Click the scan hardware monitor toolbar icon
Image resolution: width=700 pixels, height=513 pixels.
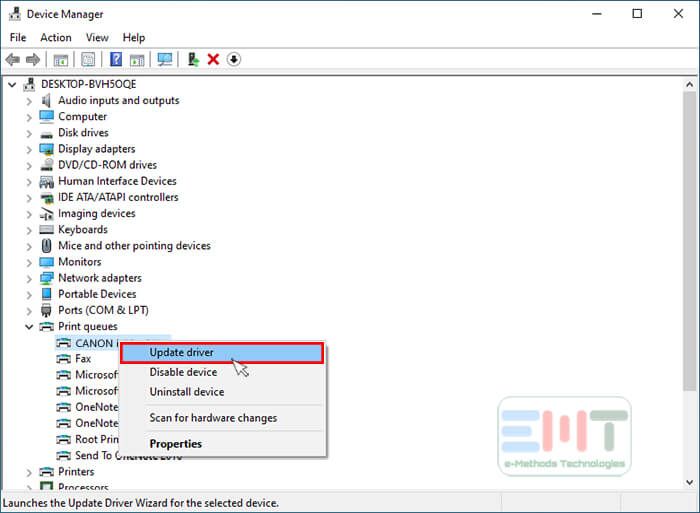(x=165, y=60)
